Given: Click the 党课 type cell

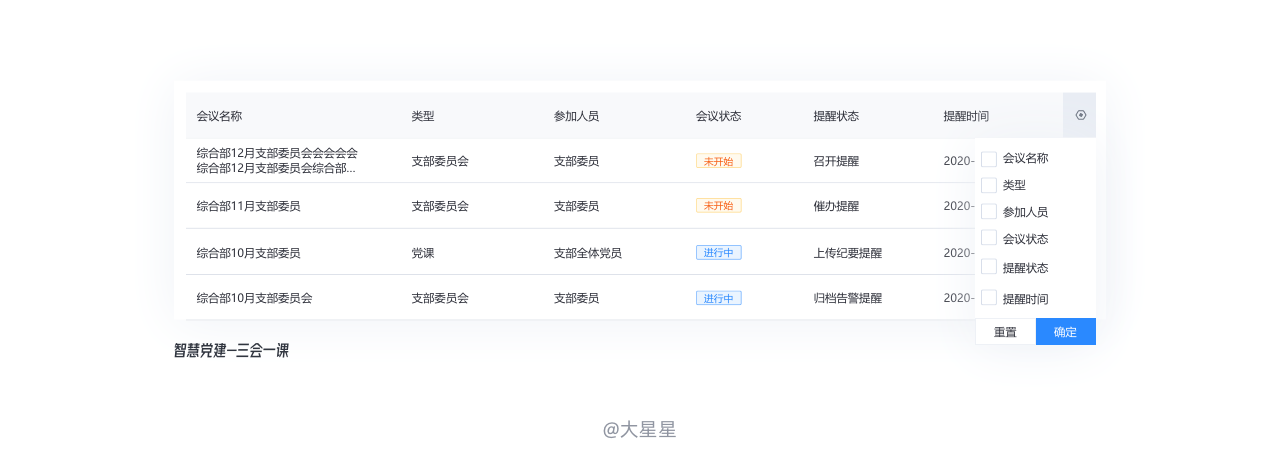Looking at the screenshot, I should pyautogui.click(x=423, y=253).
